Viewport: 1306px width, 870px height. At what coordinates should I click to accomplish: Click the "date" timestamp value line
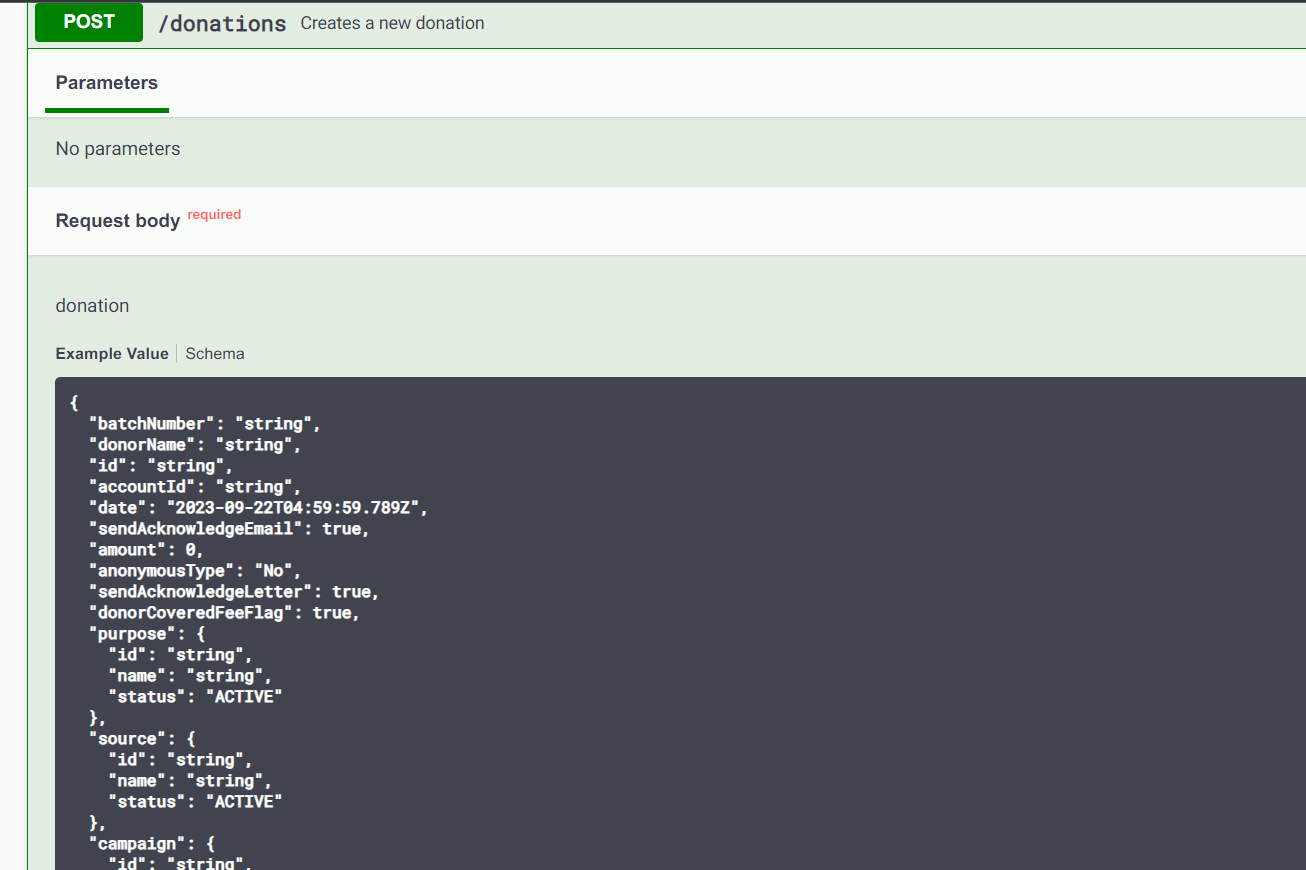click(259, 508)
